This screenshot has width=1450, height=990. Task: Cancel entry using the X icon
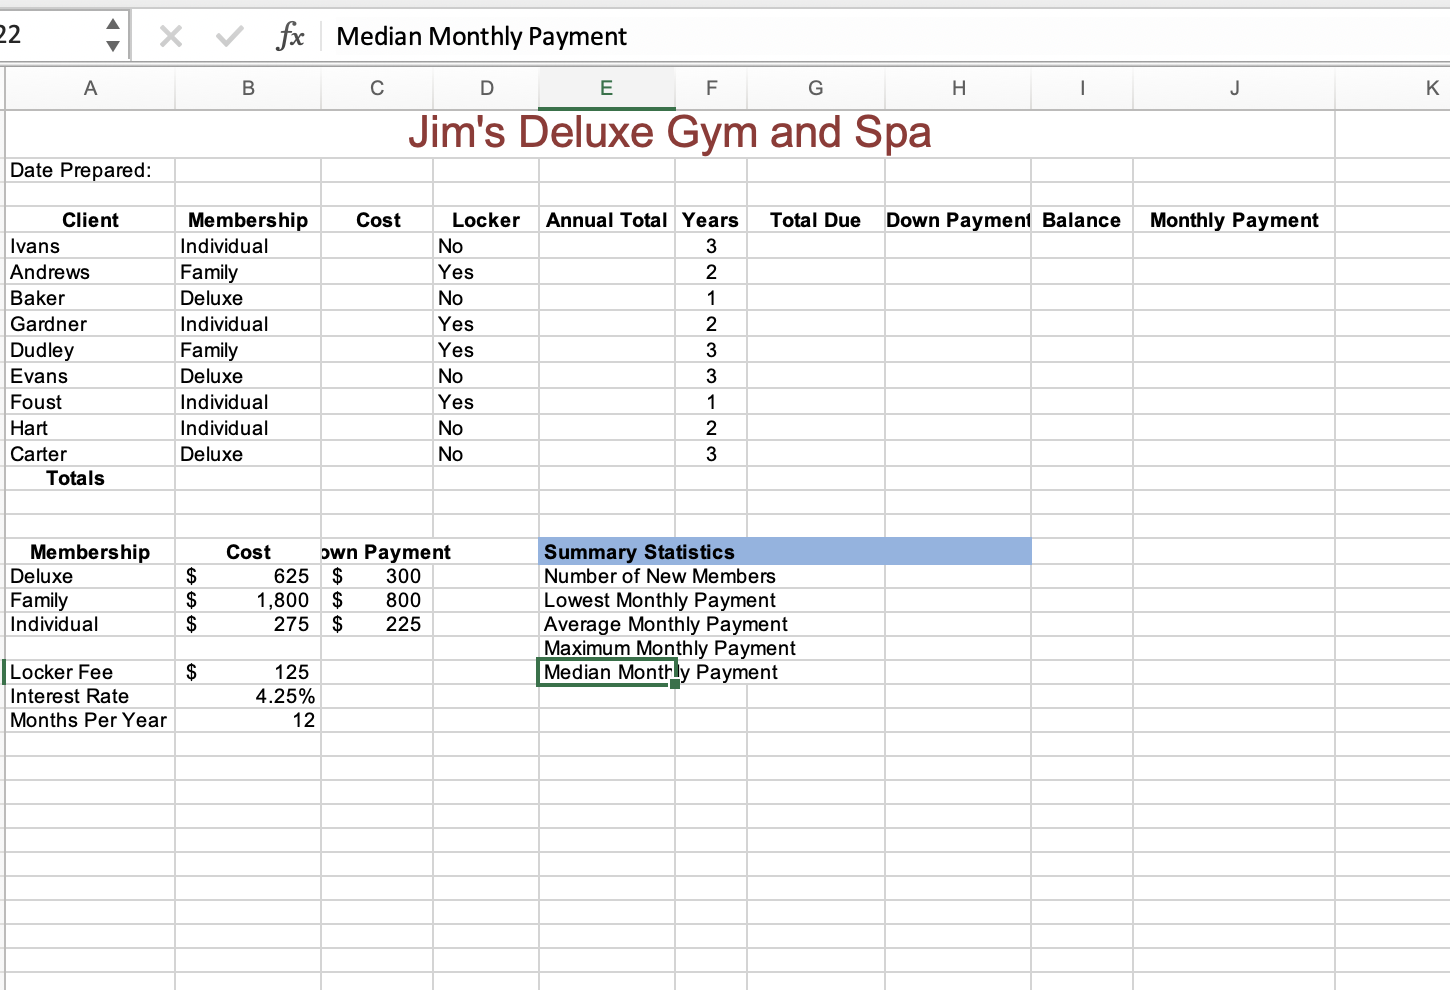(170, 36)
